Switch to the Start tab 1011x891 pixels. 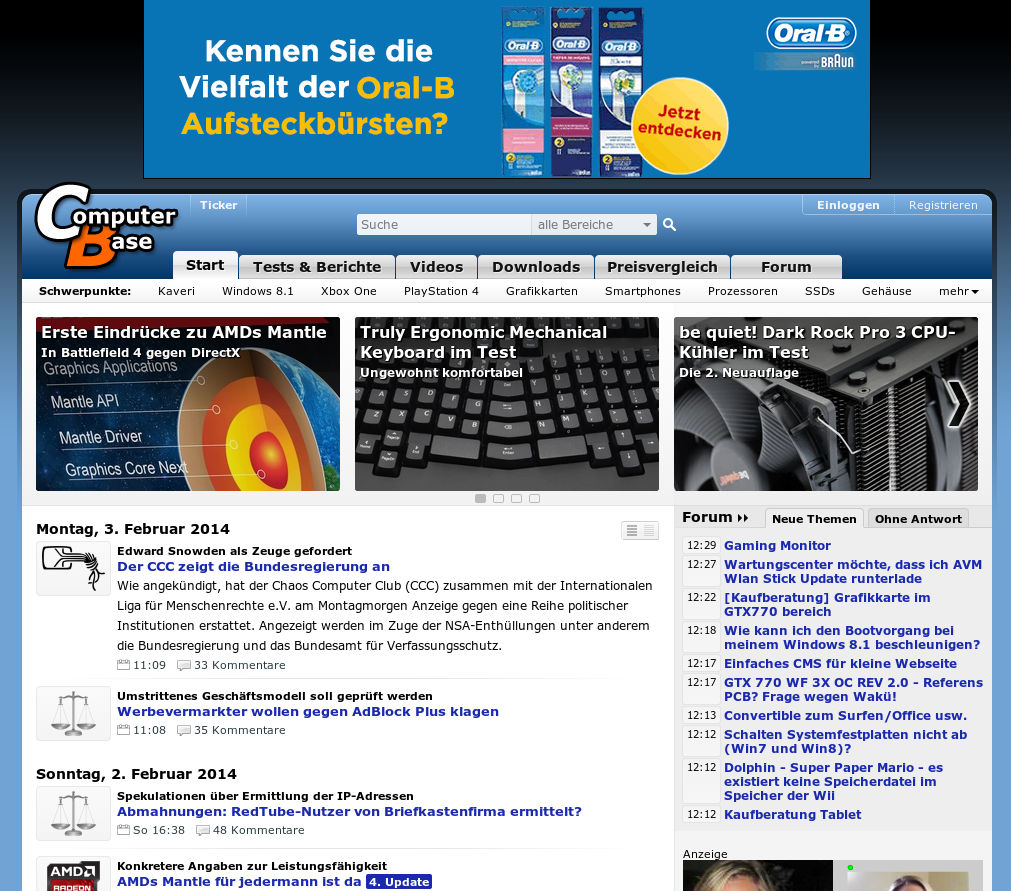pyautogui.click(x=205, y=265)
